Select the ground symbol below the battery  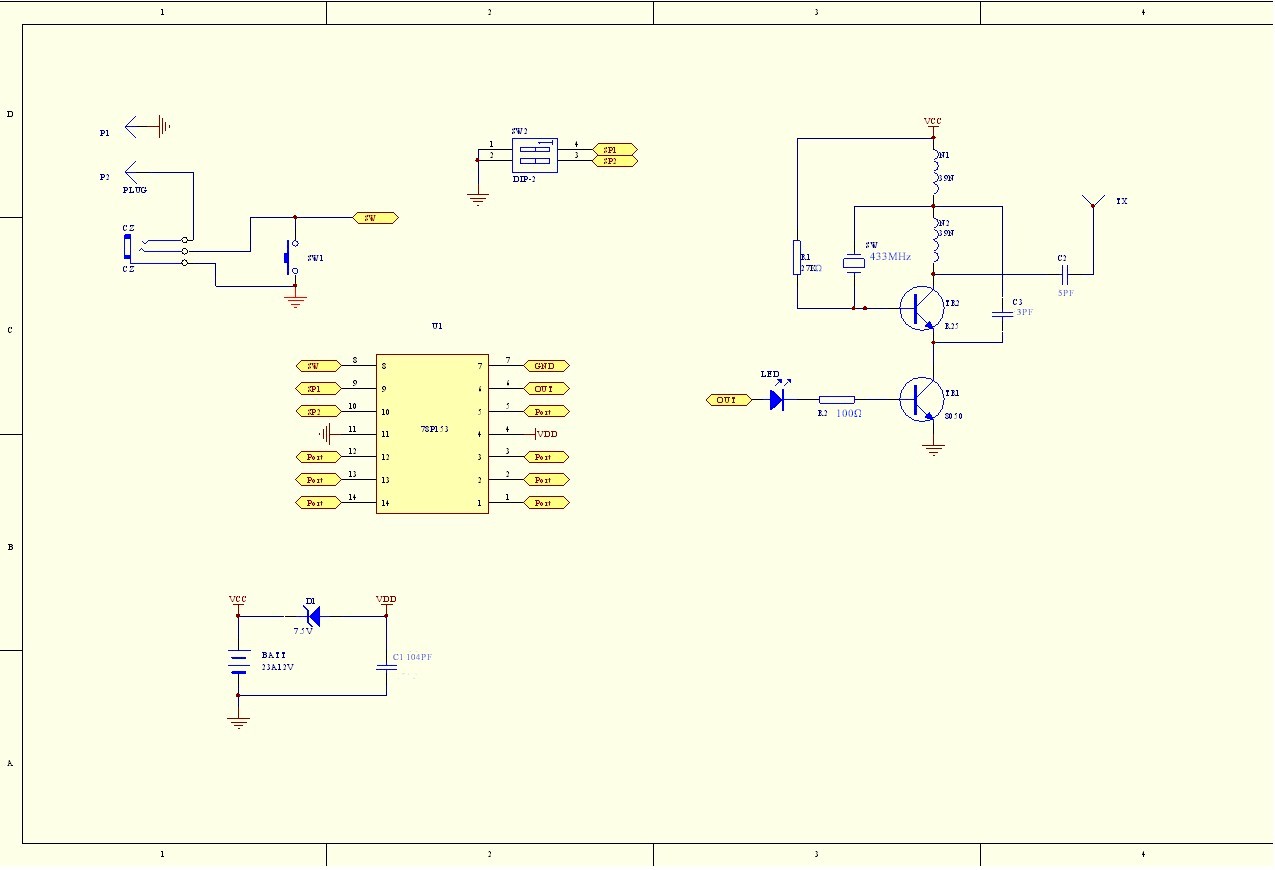(x=238, y=723)
